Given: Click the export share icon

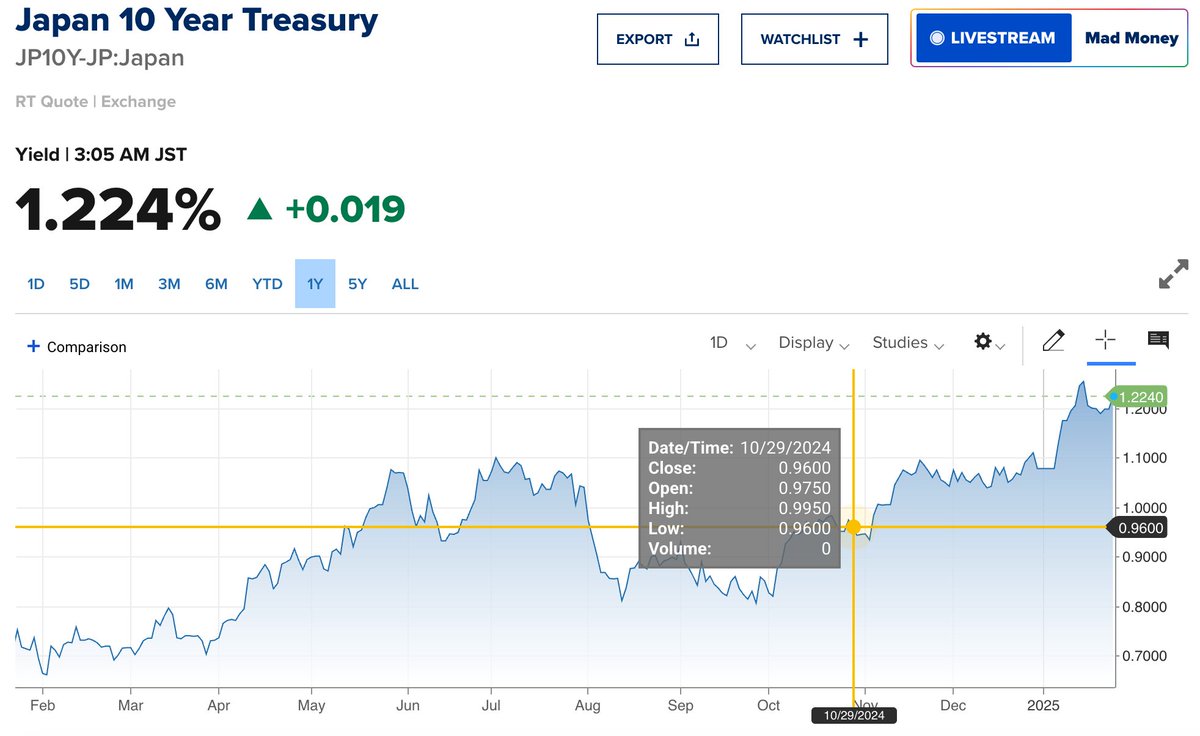Looking at the screenshot, I should point(691,39).
